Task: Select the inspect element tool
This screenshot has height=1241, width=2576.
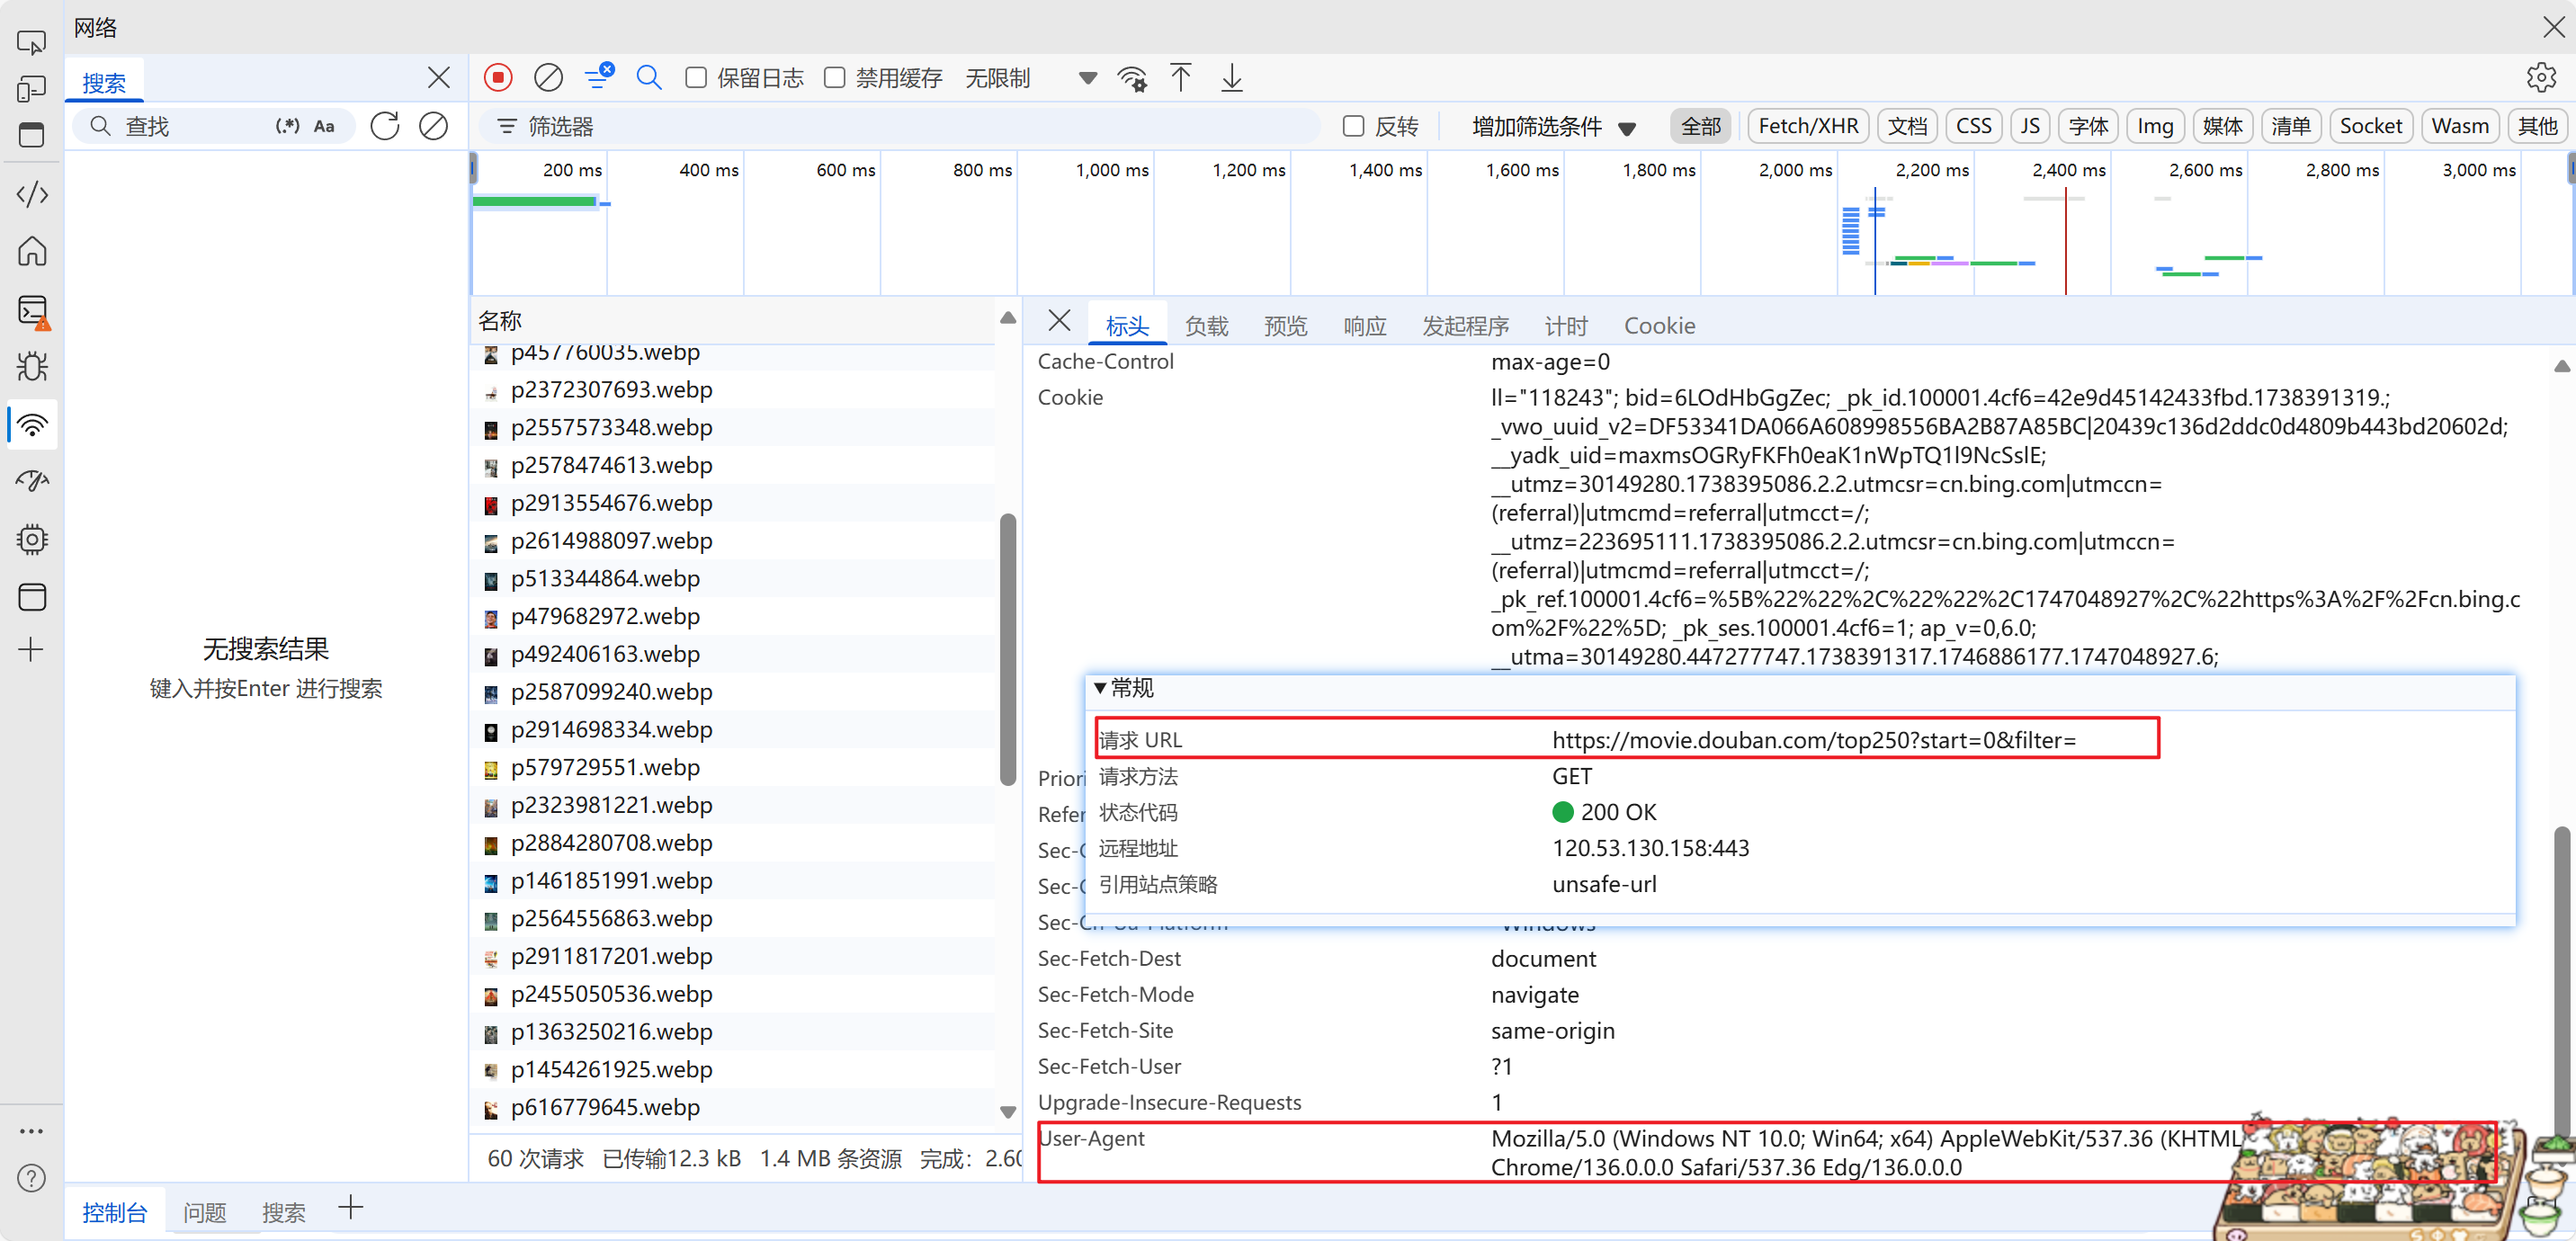Action: point(32,43)
